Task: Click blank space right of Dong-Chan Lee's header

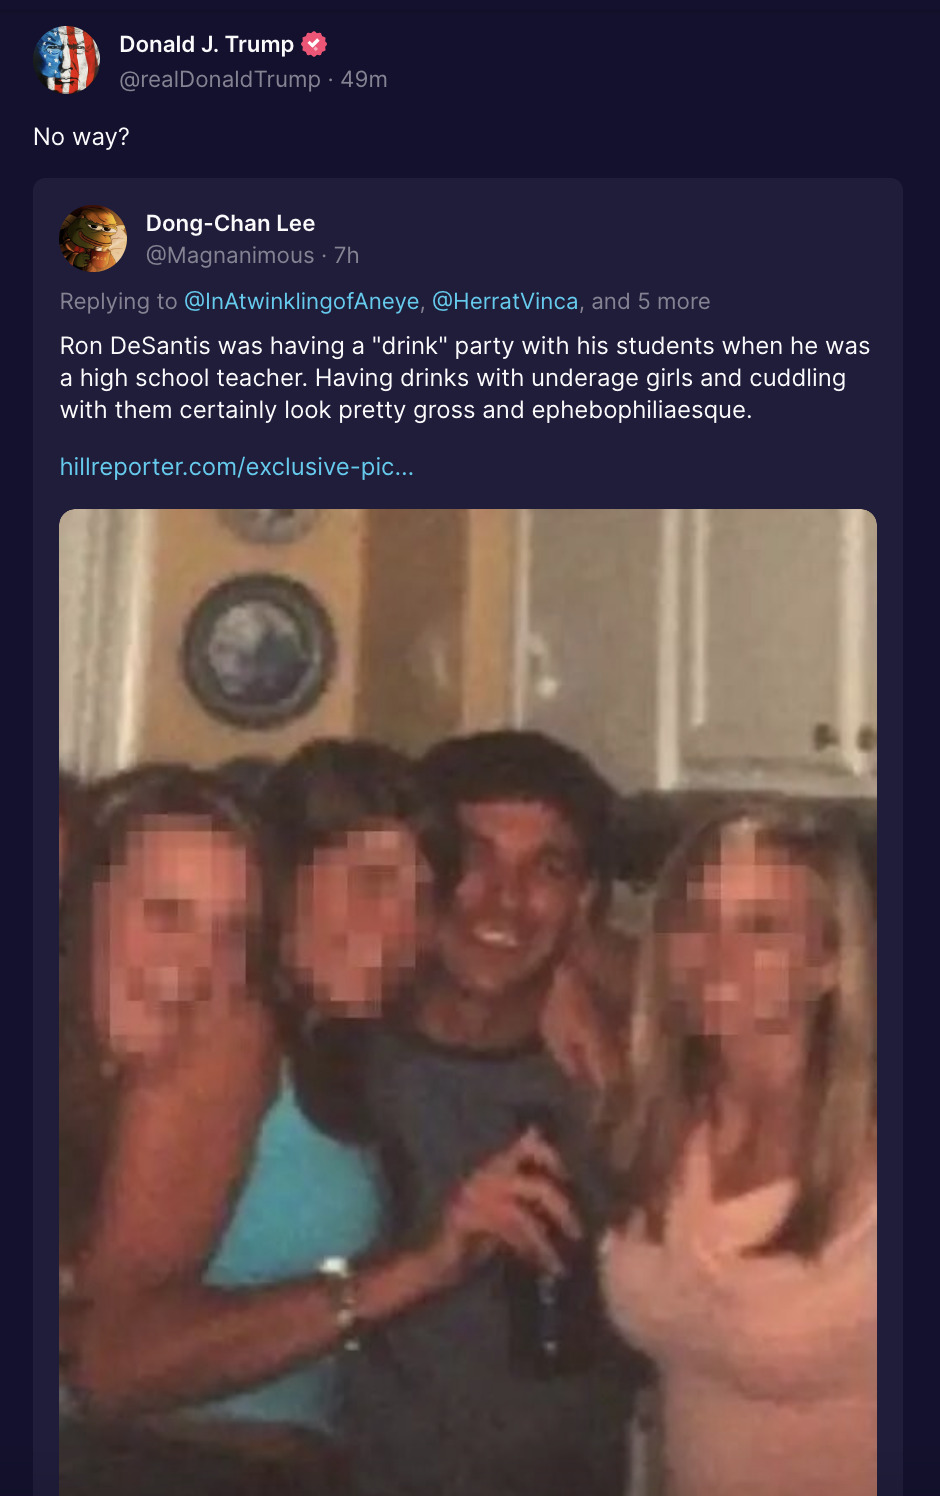Action: (x=620, y=239)
